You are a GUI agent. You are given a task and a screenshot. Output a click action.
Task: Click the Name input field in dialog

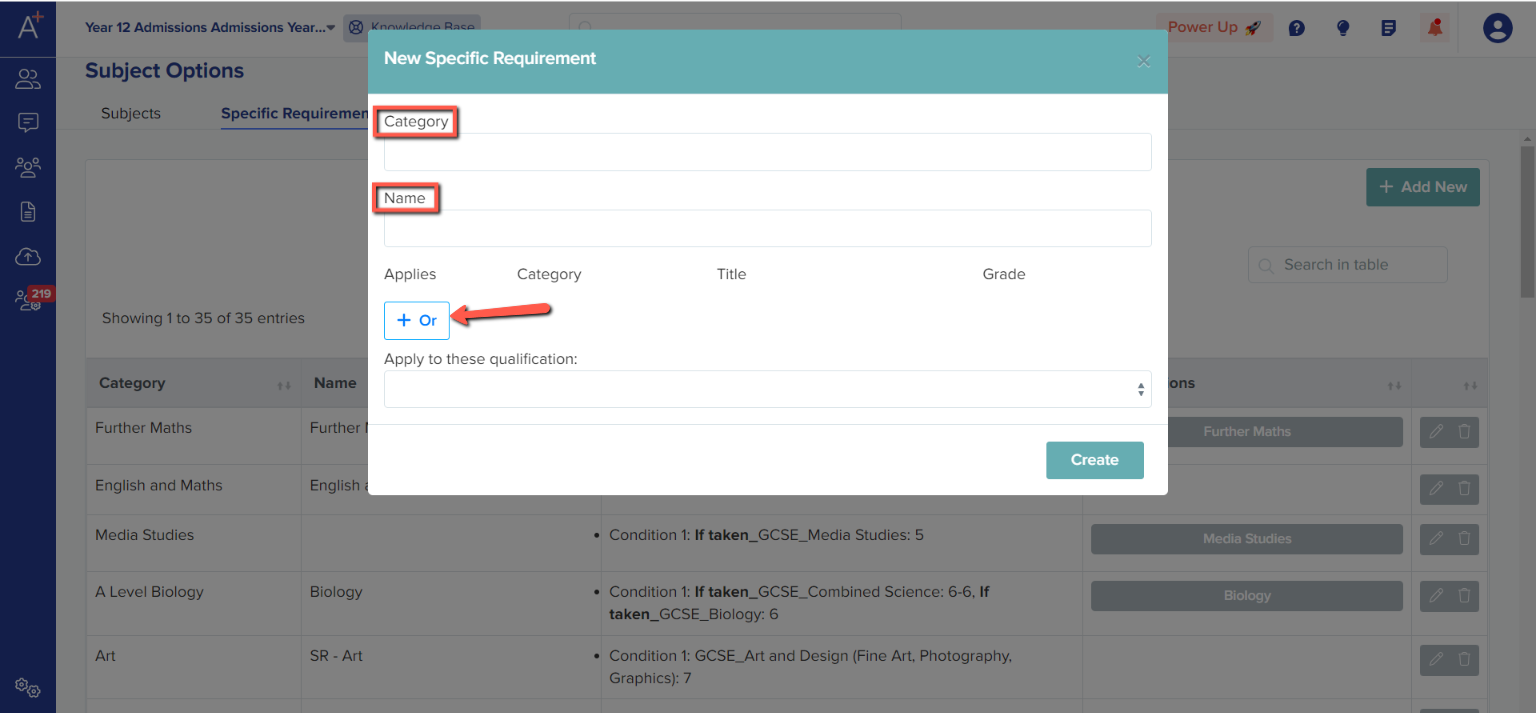point(767,228)
